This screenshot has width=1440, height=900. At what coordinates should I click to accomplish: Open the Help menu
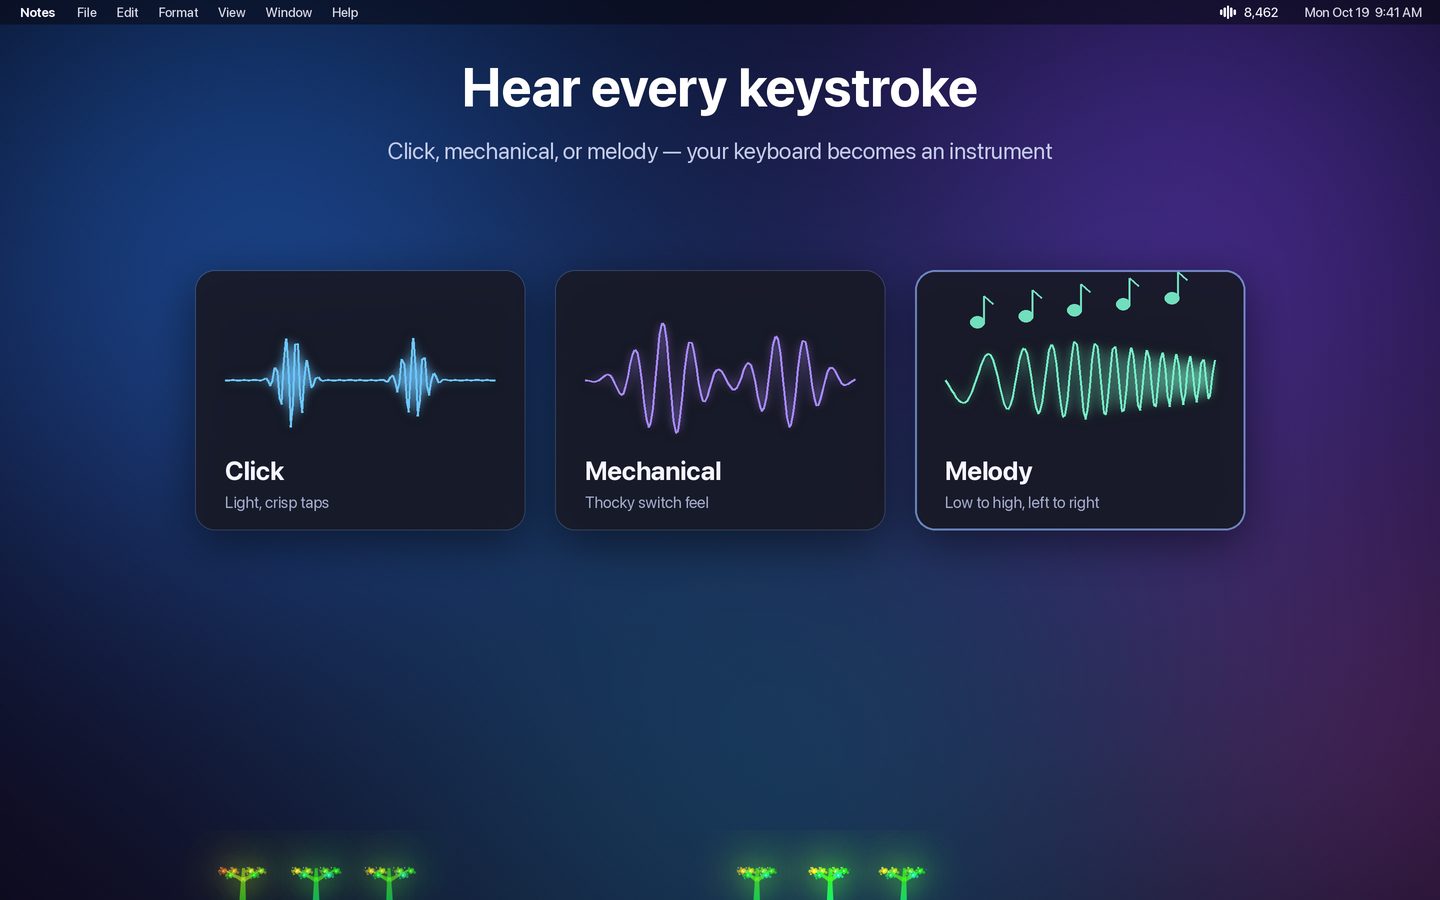click(x=345, y=12)
